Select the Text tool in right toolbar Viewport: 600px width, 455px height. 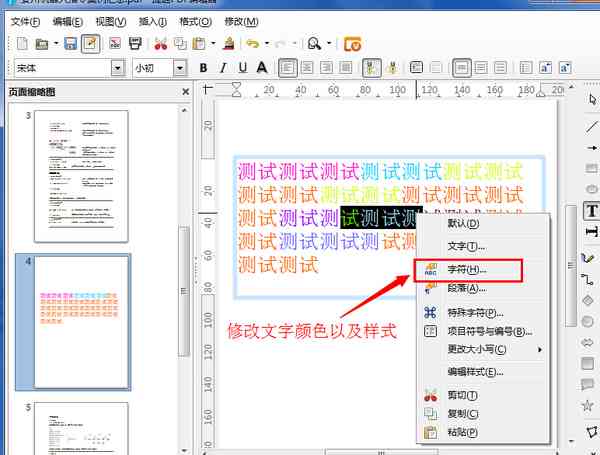pyautogui.click(x=592, y=211)
